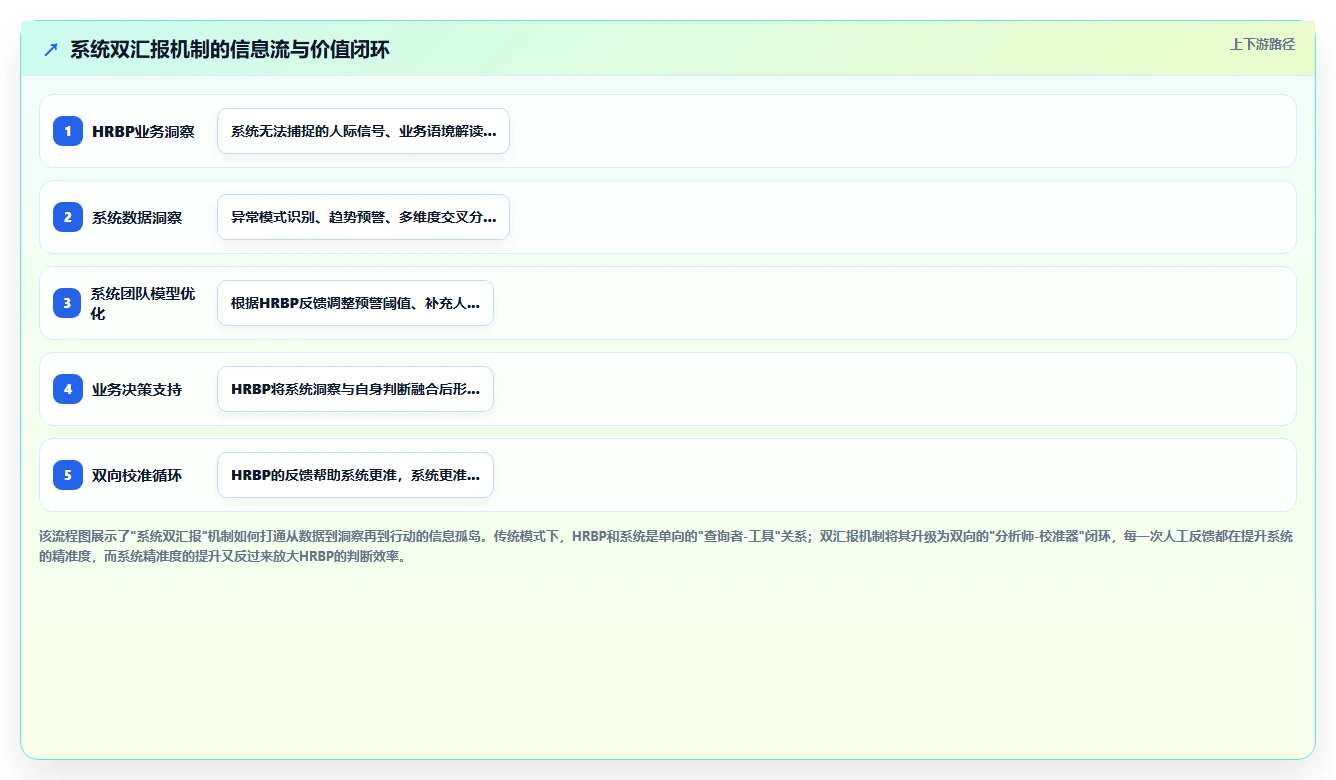1336x780 pixels.
Task: Click the step 4 number badge
Action: [68, 389]
